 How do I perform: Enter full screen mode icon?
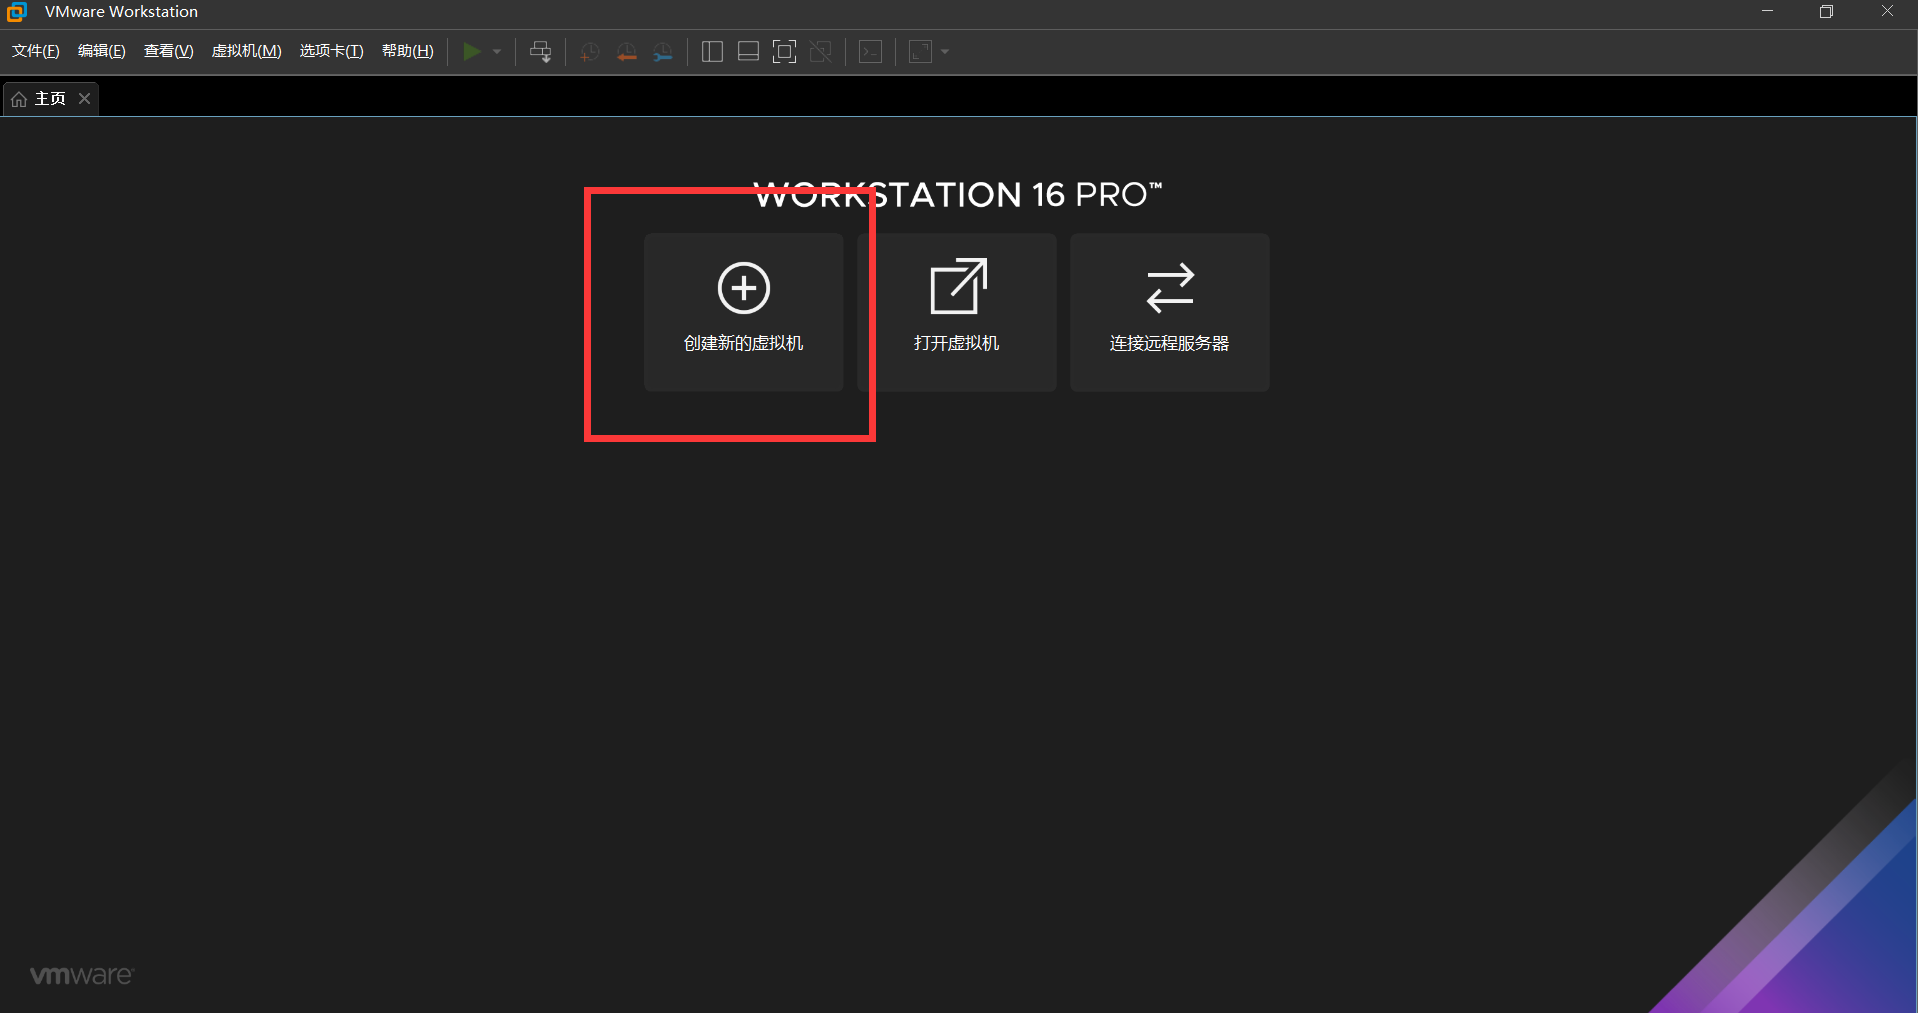pos(785,52)
